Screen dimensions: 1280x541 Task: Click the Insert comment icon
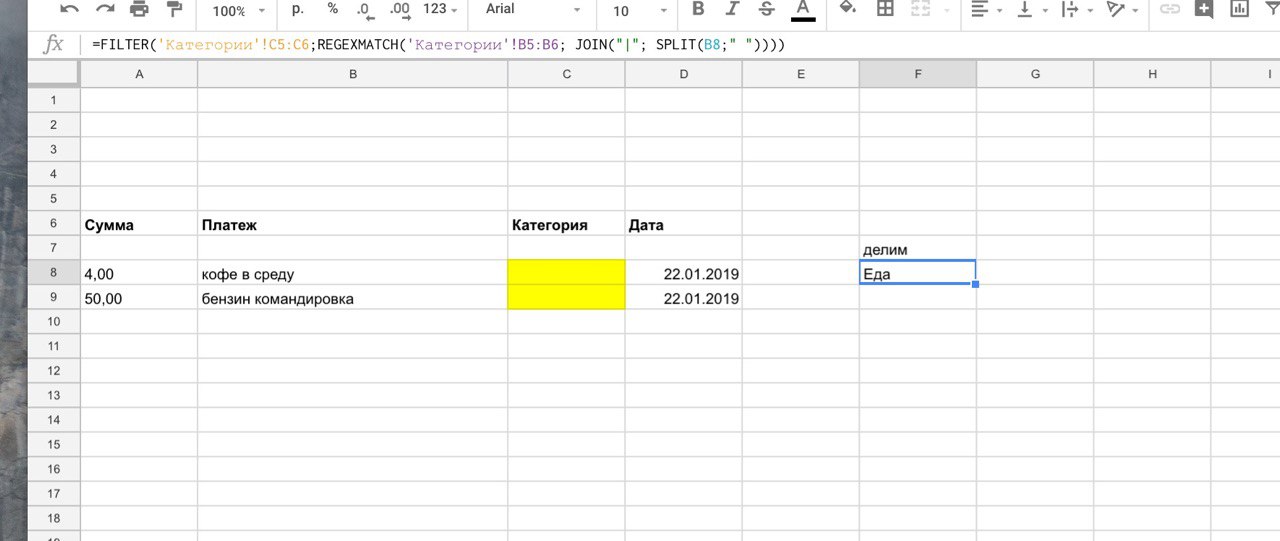point(1204,10)
